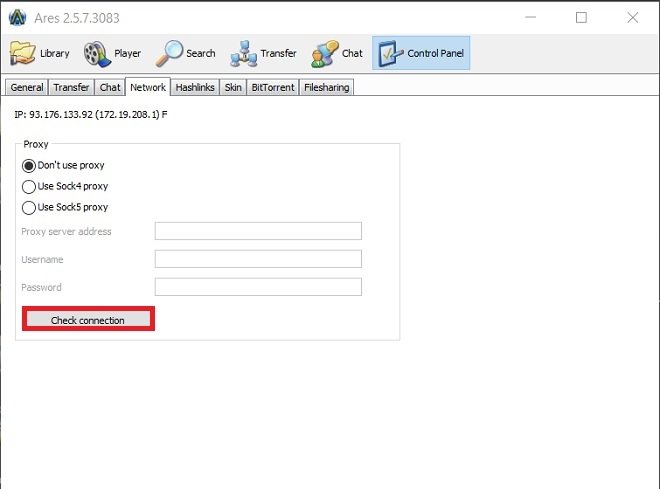Select Use Sock5 proxy option
This screenshot has width=660, height=489.
pos(65,207)
